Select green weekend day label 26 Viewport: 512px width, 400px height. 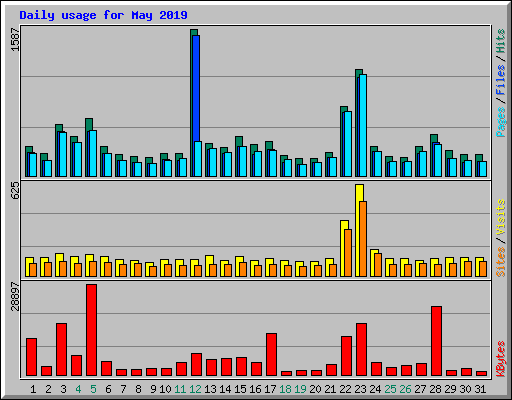coord(405,389)
